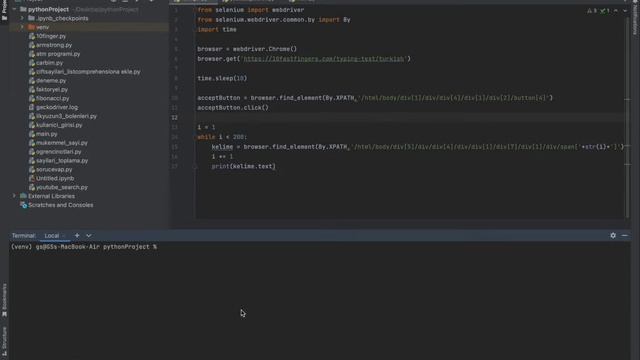Expand External Libraries node
The width and height of the screenshot is (640, 360).
14,196
